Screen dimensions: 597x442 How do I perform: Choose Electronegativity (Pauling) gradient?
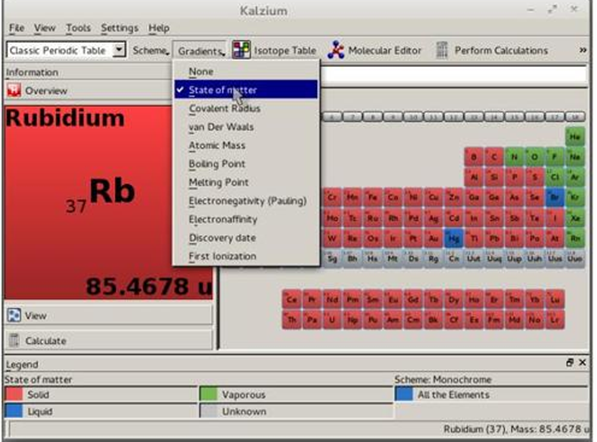246,201
